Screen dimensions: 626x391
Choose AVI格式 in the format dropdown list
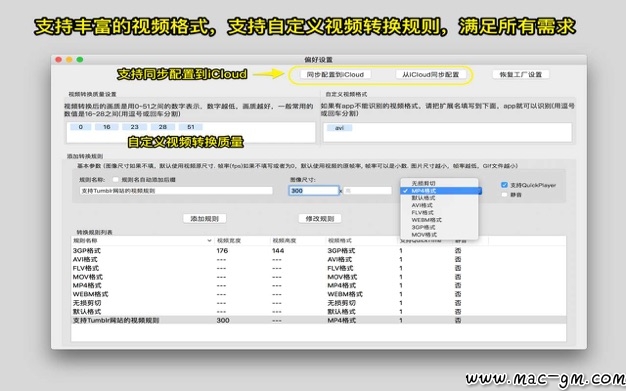pyautogui.click(x=439, y=205)
